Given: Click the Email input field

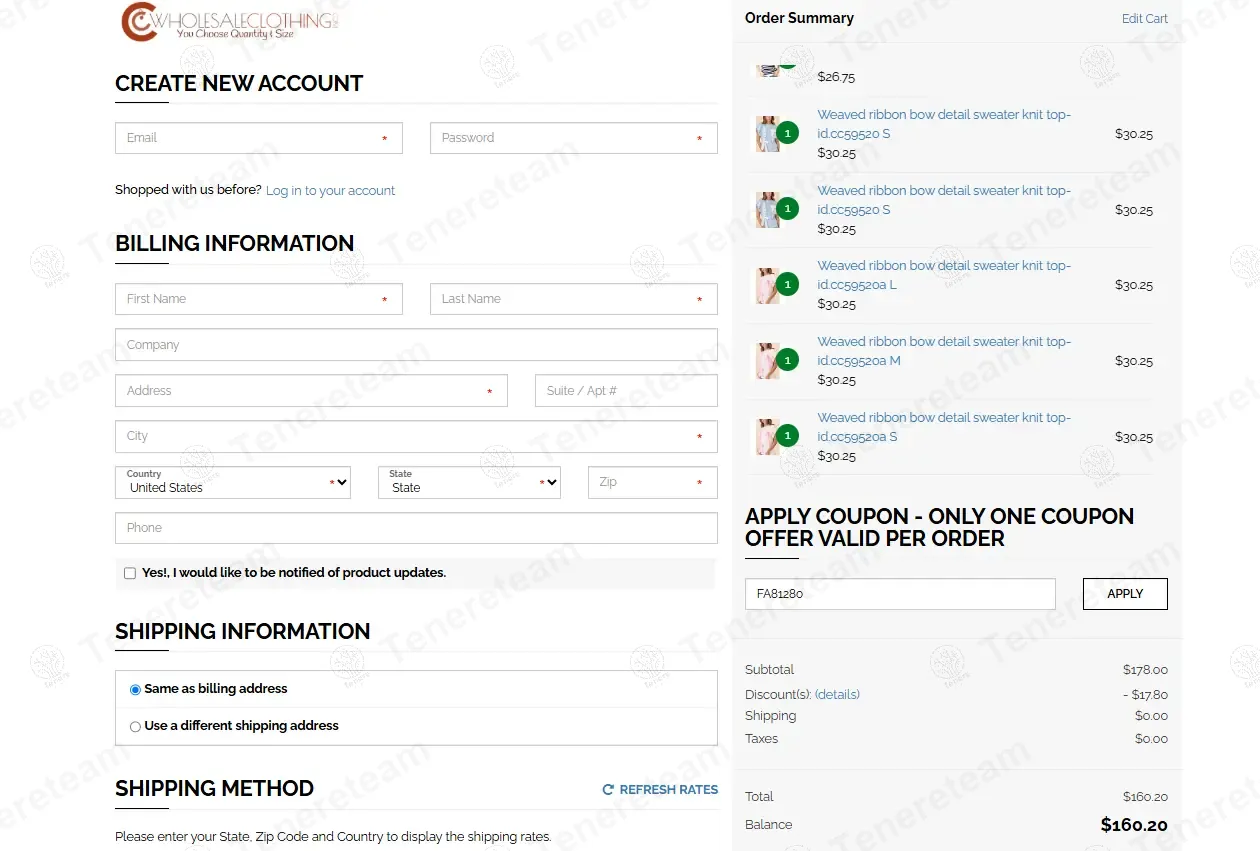Looking at the screenshot, I should click(x=259, y=138).
